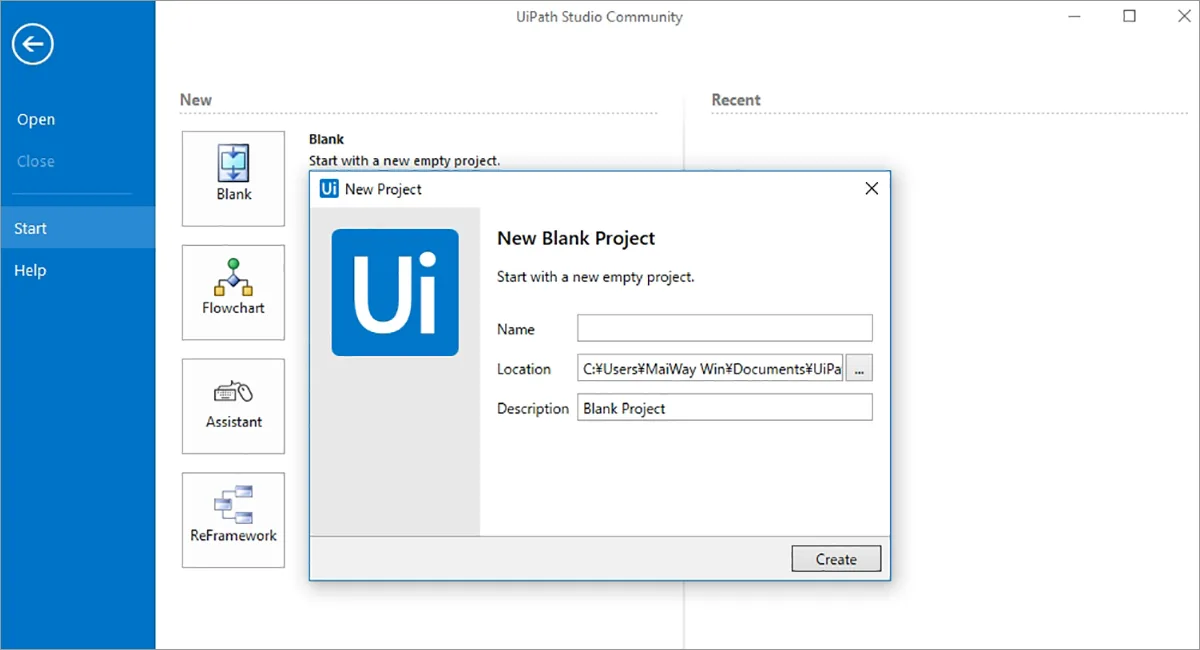
Task: Click the Description text field
Action: 725,408
